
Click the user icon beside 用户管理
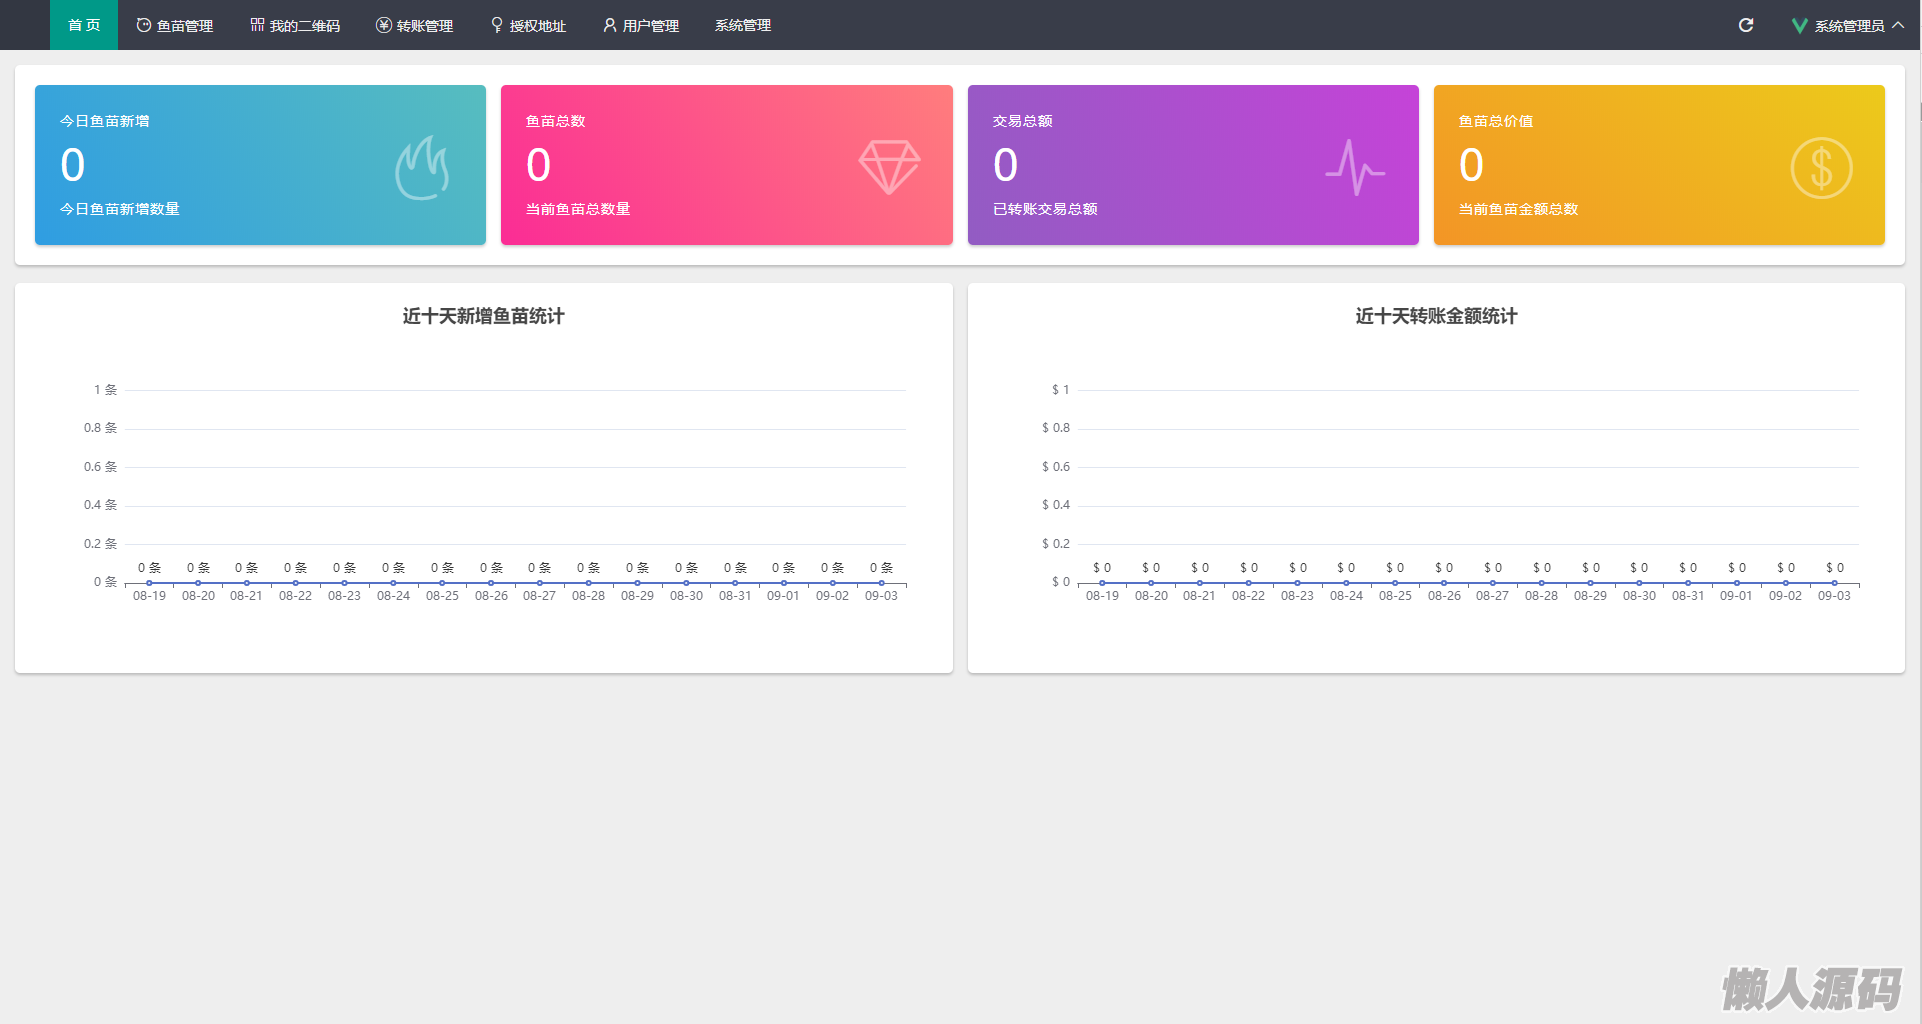[x=609, y=25]
